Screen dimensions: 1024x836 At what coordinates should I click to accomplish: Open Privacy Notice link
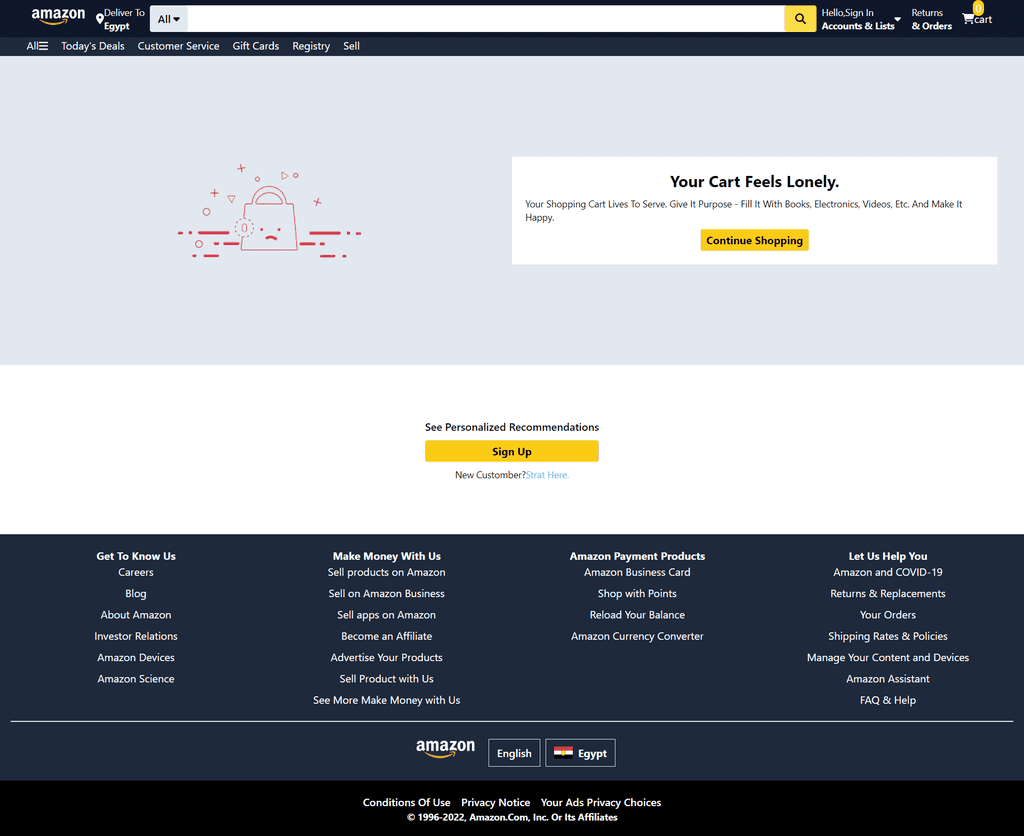pyautogui.click(x=496, y=802)
